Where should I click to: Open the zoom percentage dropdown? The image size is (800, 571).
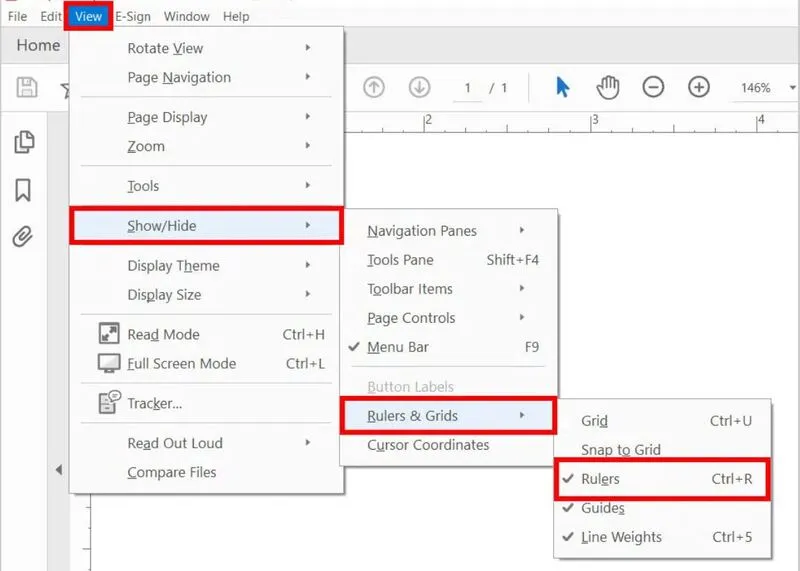click(792, 88)
